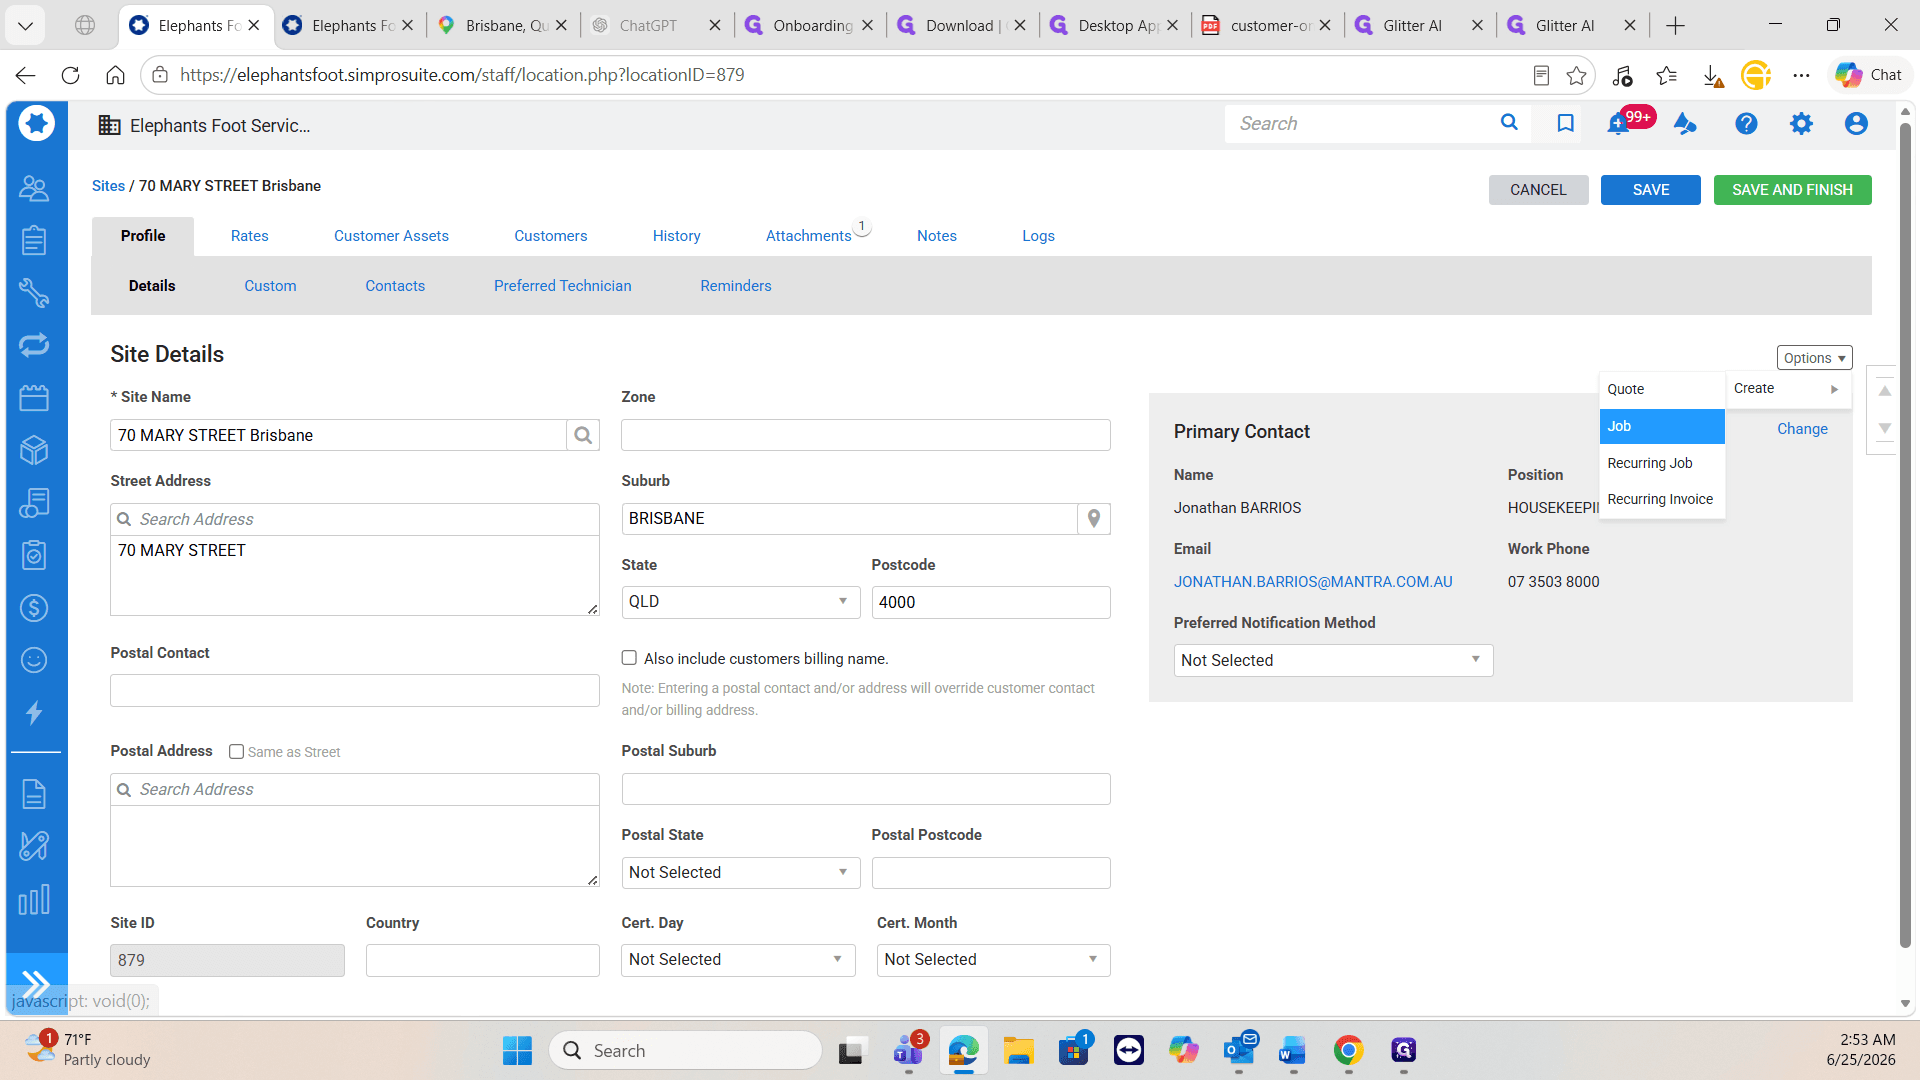Open Microsoft Teams from taskbar

click(x=908, y=1051)
